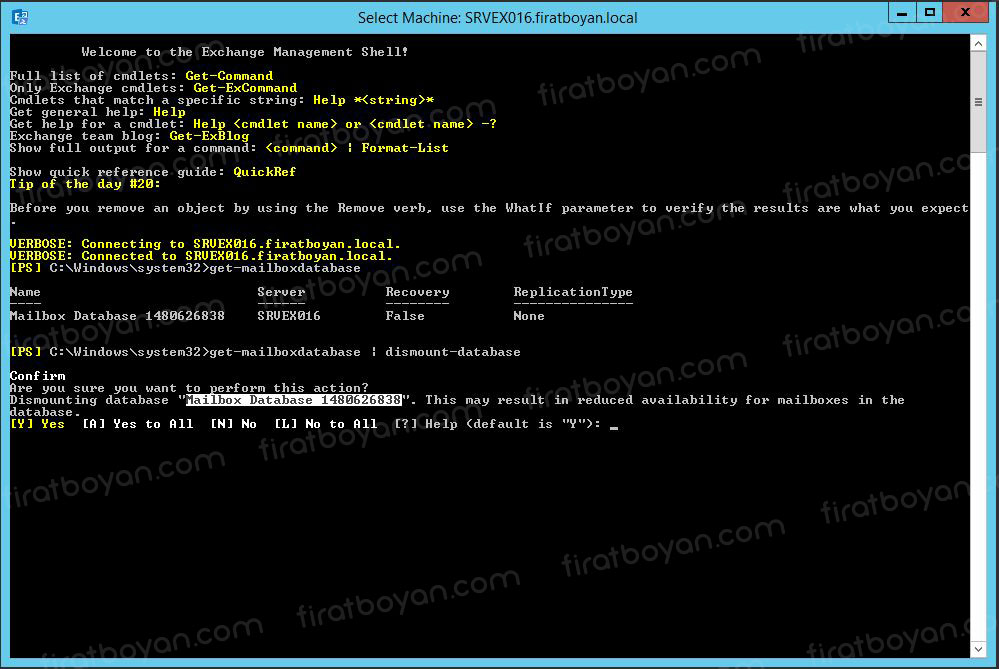Click the '[Y] Yes' option text
Image resolution: width=999 pixels, height=669 pixels.
(38, 424)
